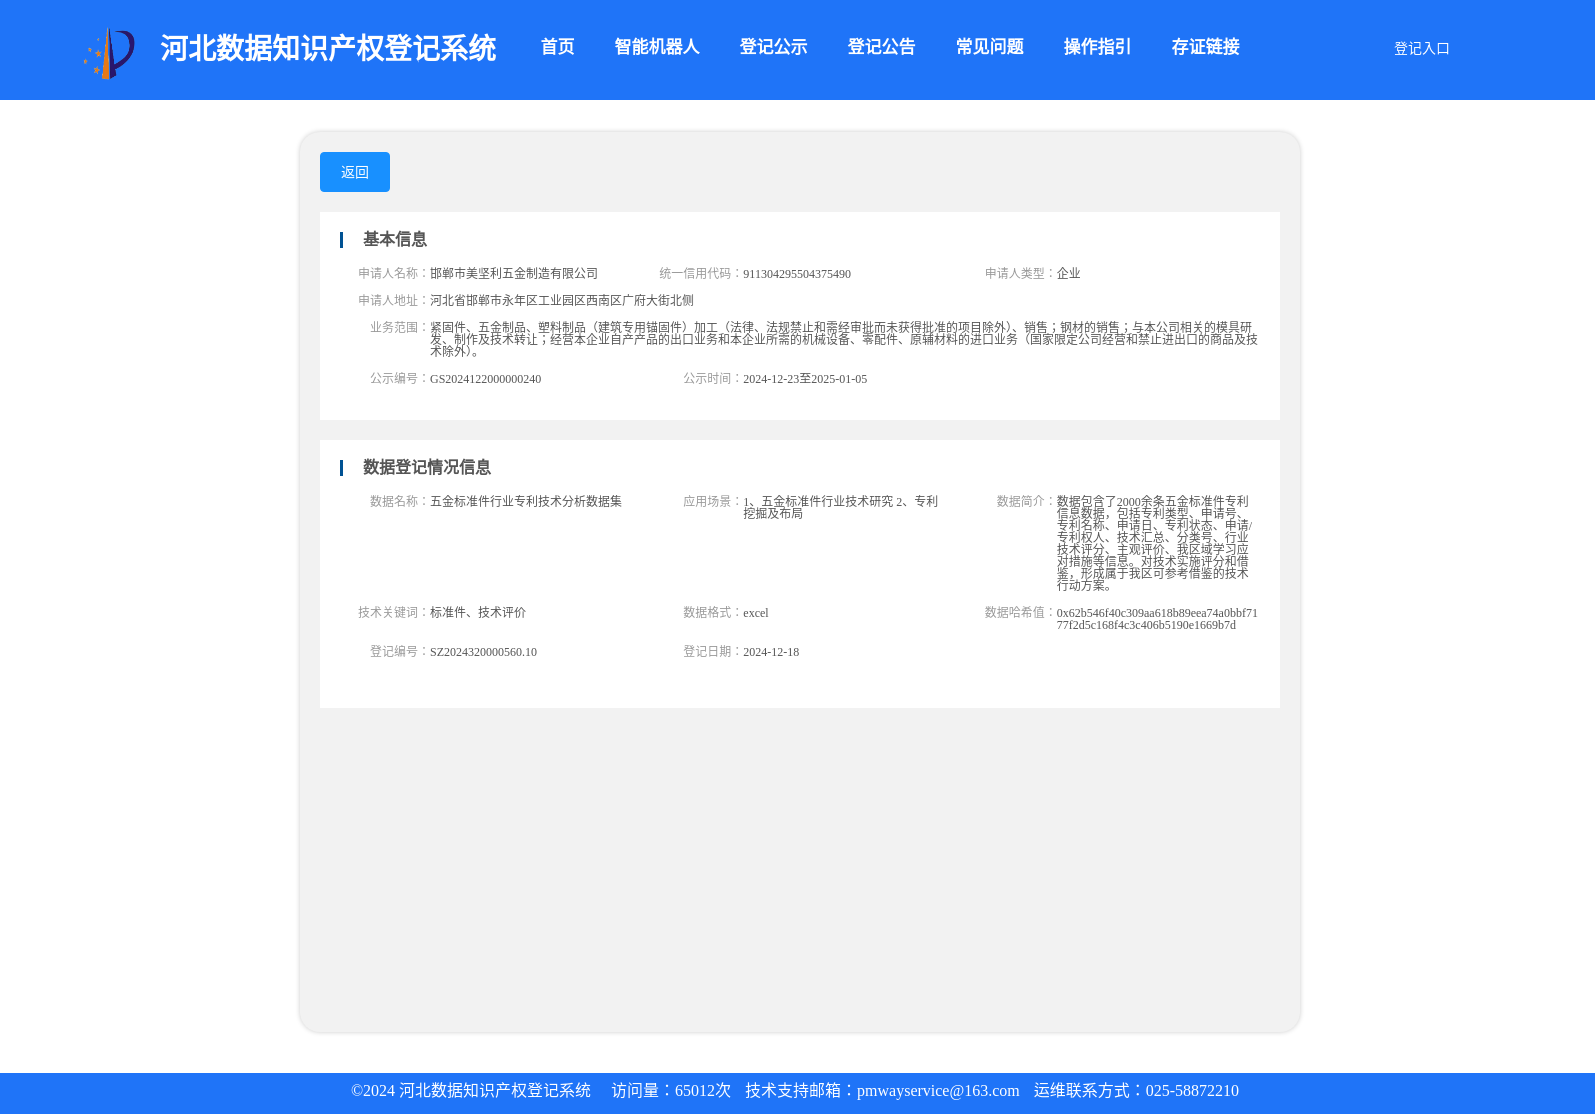Viewport: 1595px width, 1114px height.
Task: Open 常见问题 in the navigation
Action: coord(989,47)
